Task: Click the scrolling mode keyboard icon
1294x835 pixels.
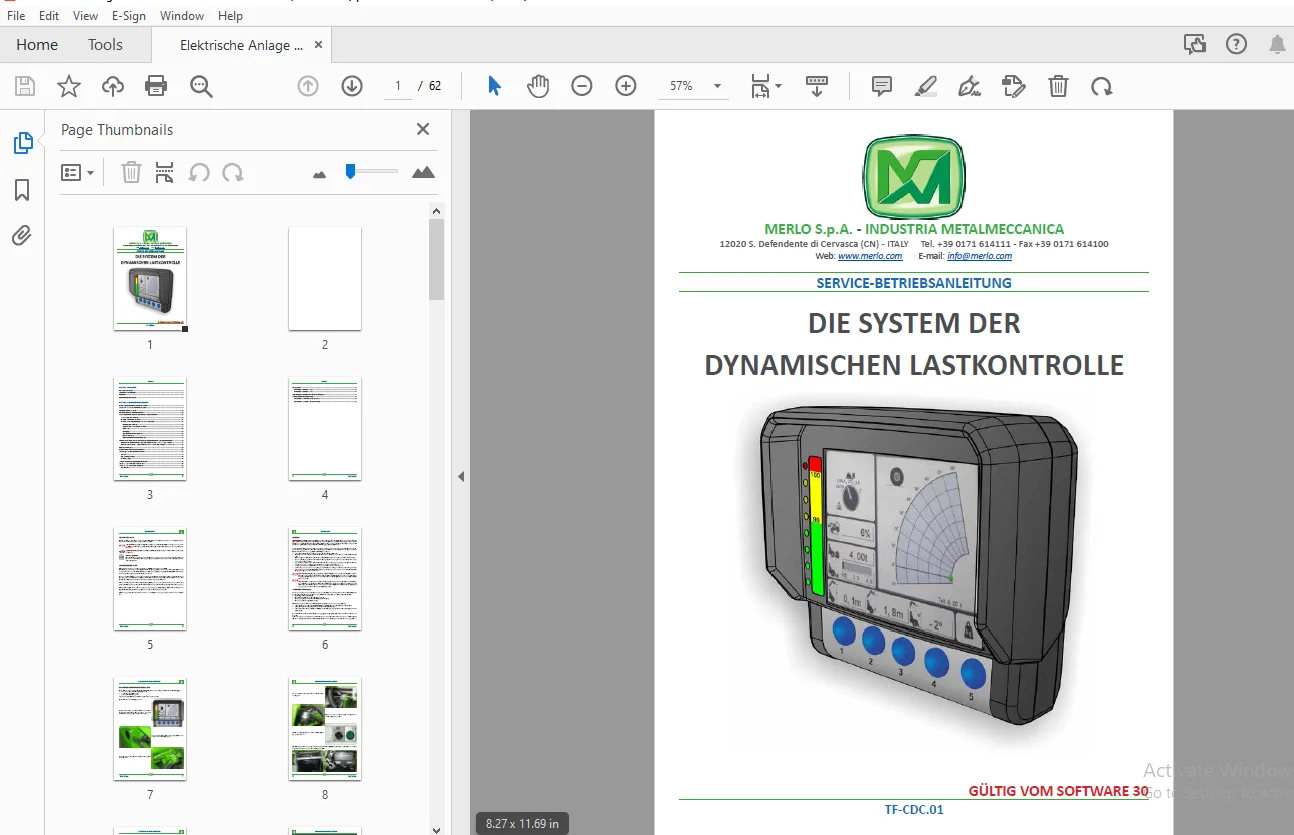Action: [817, 86]
